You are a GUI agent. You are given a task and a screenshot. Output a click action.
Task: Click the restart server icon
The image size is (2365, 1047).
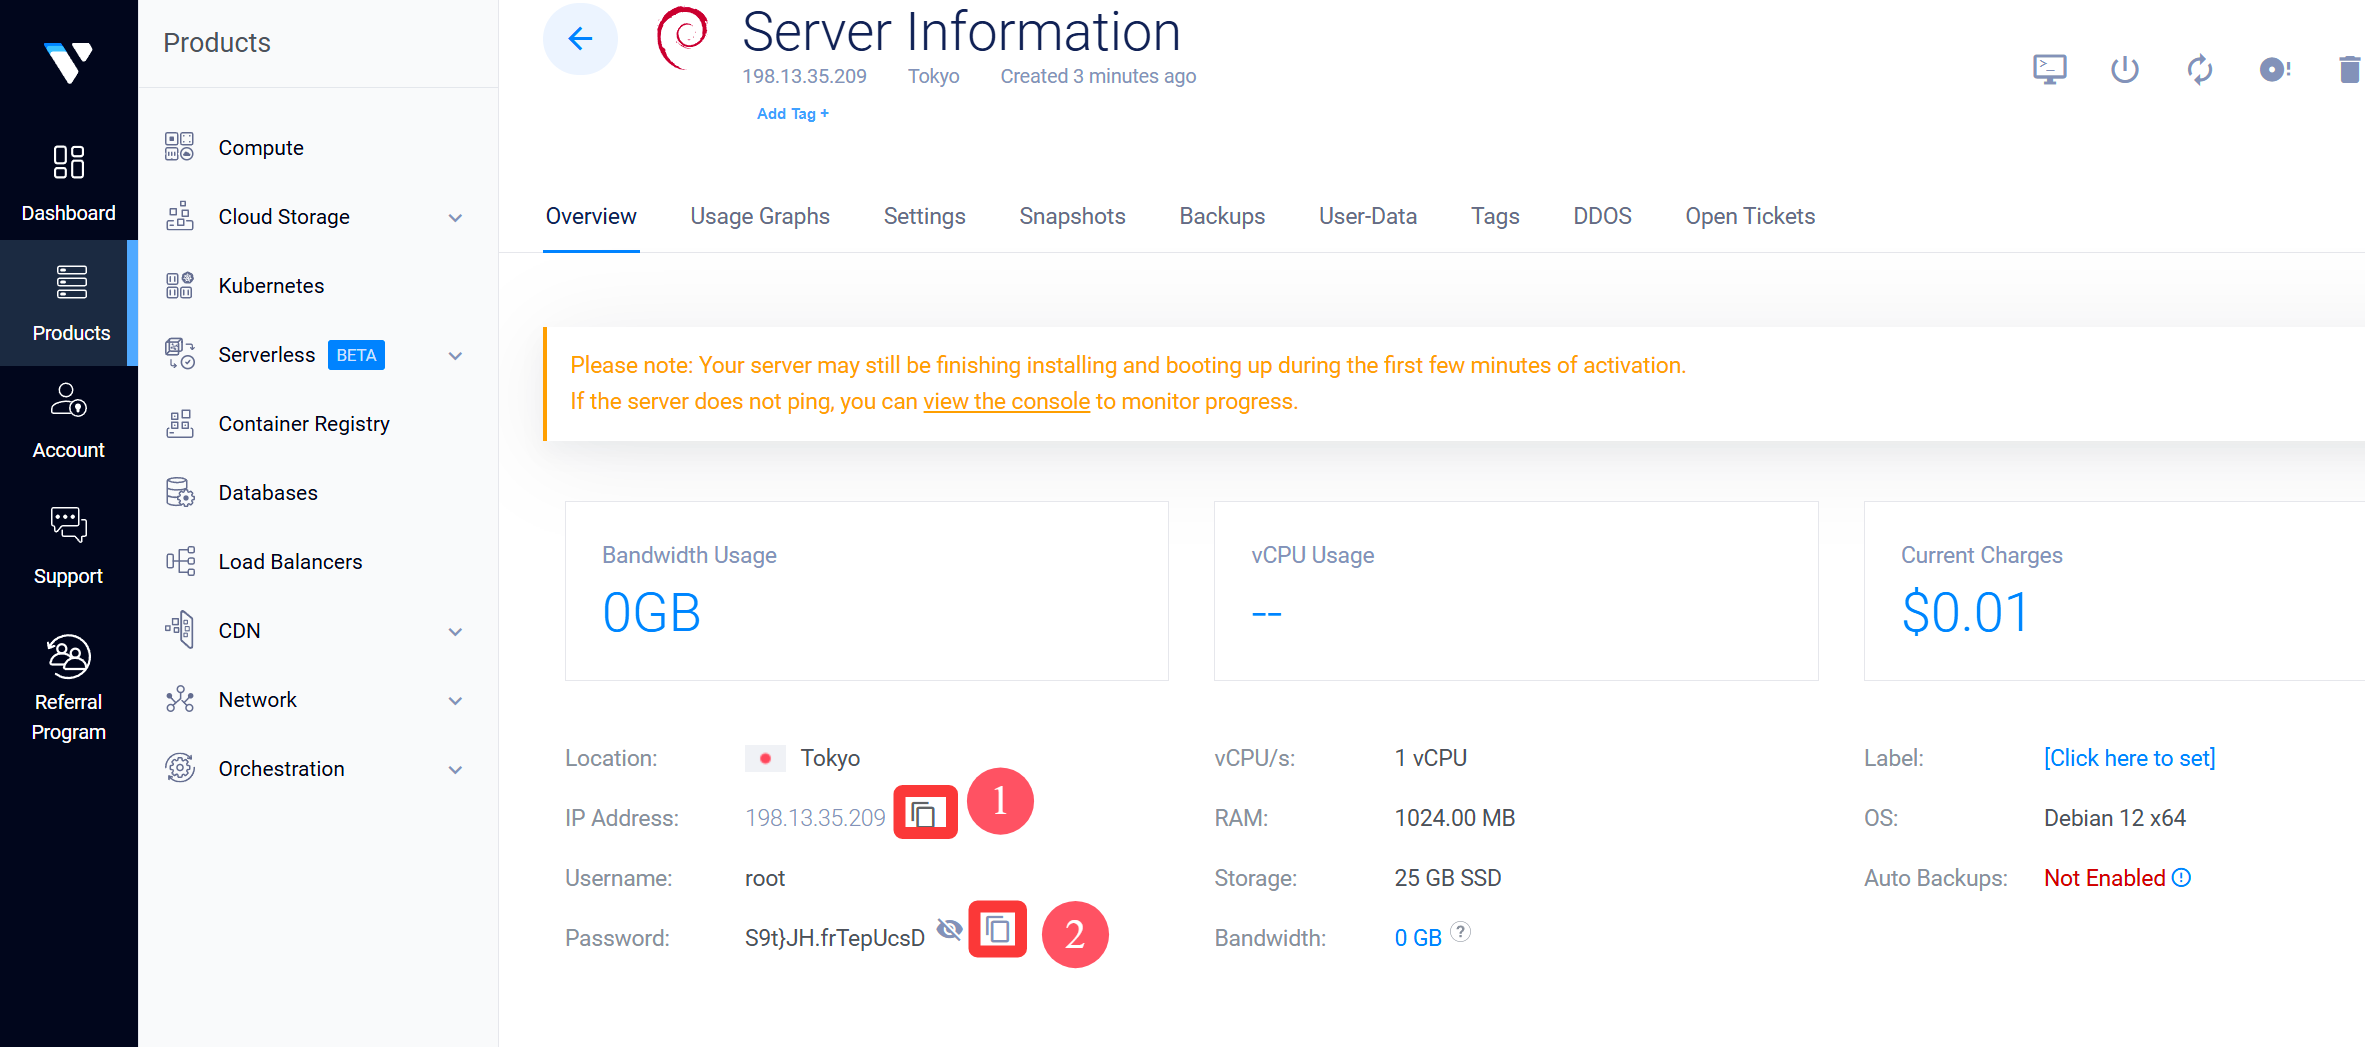(x=2199, y=69)
